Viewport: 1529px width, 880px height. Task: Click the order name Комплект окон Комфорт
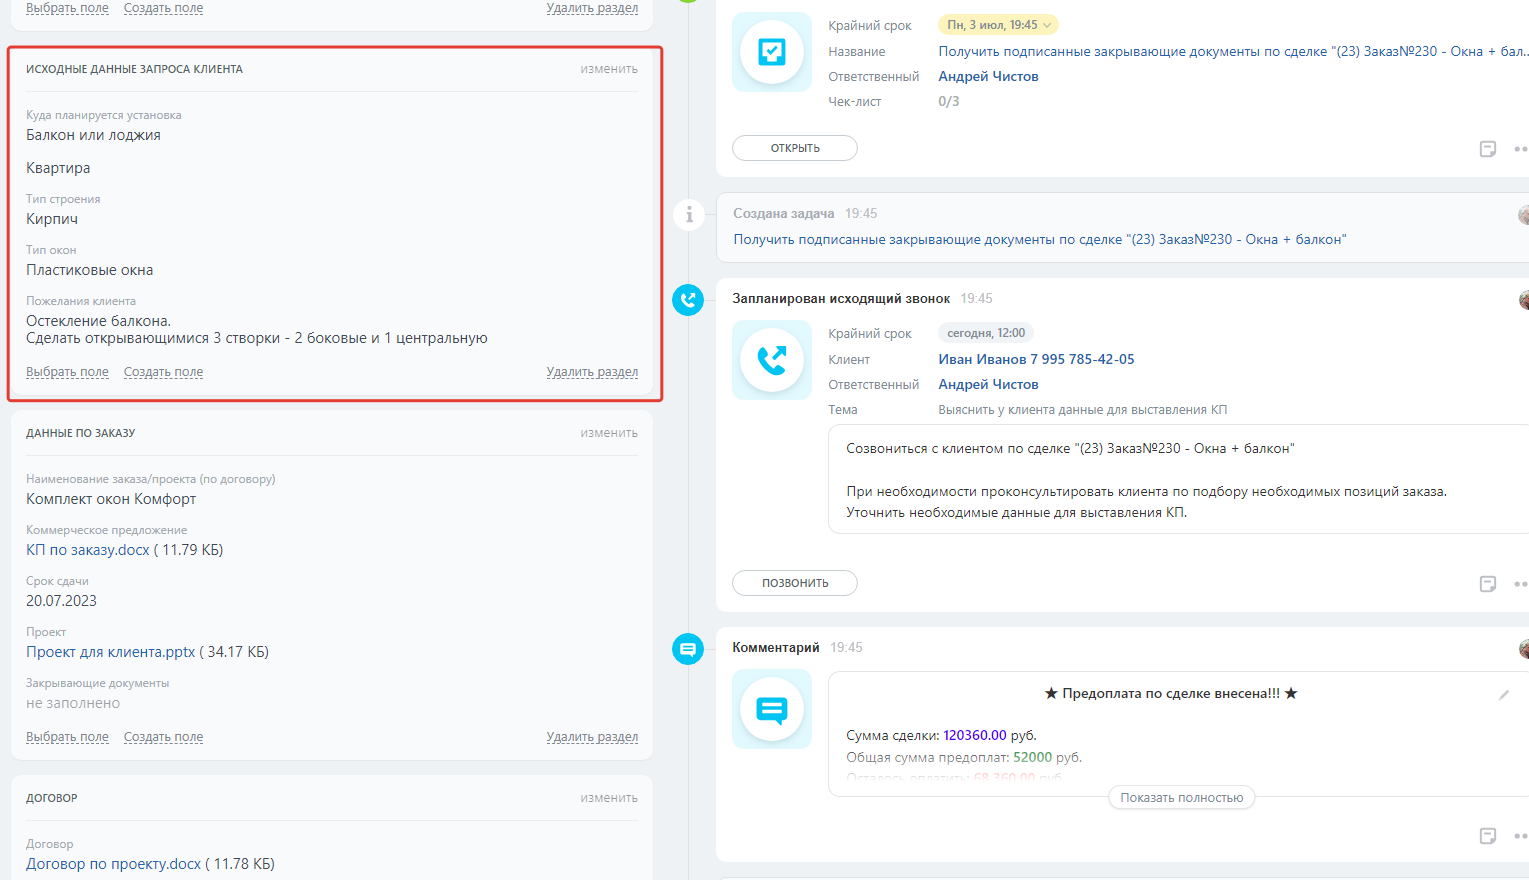point(111,499)
